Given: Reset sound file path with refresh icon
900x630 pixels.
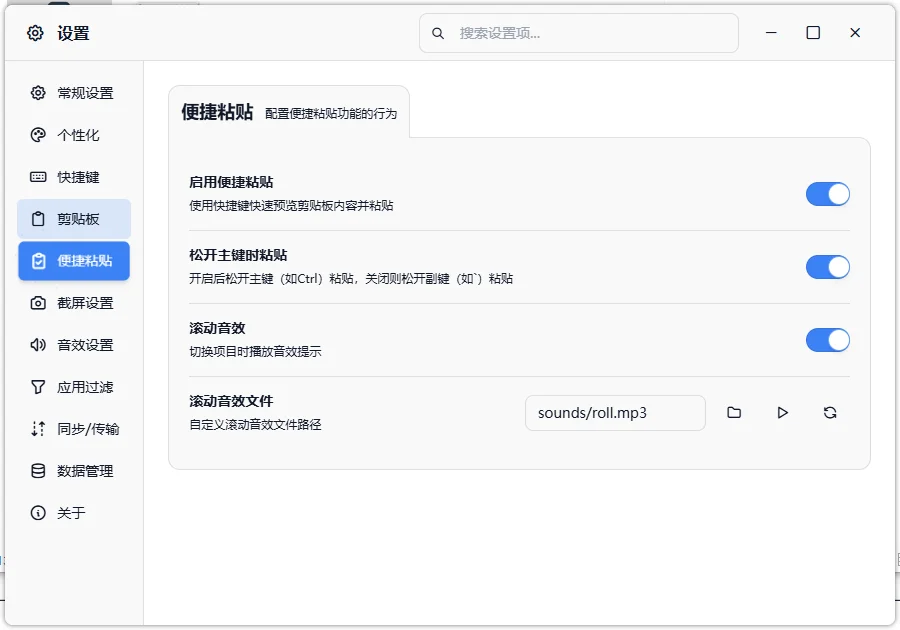Looking at the screenshot, I should click(830, 413).
